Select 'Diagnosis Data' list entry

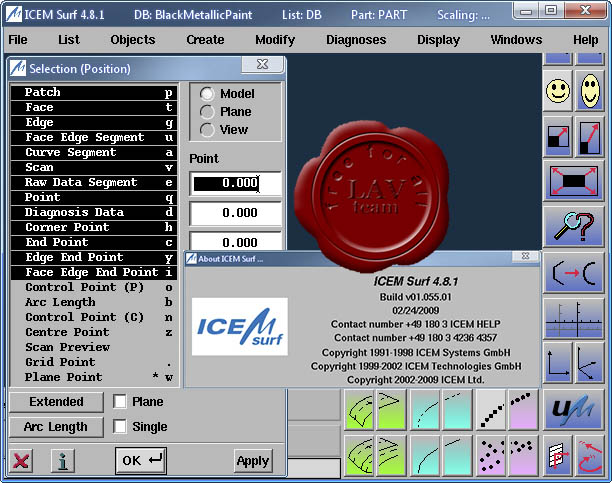coord(94,212)
